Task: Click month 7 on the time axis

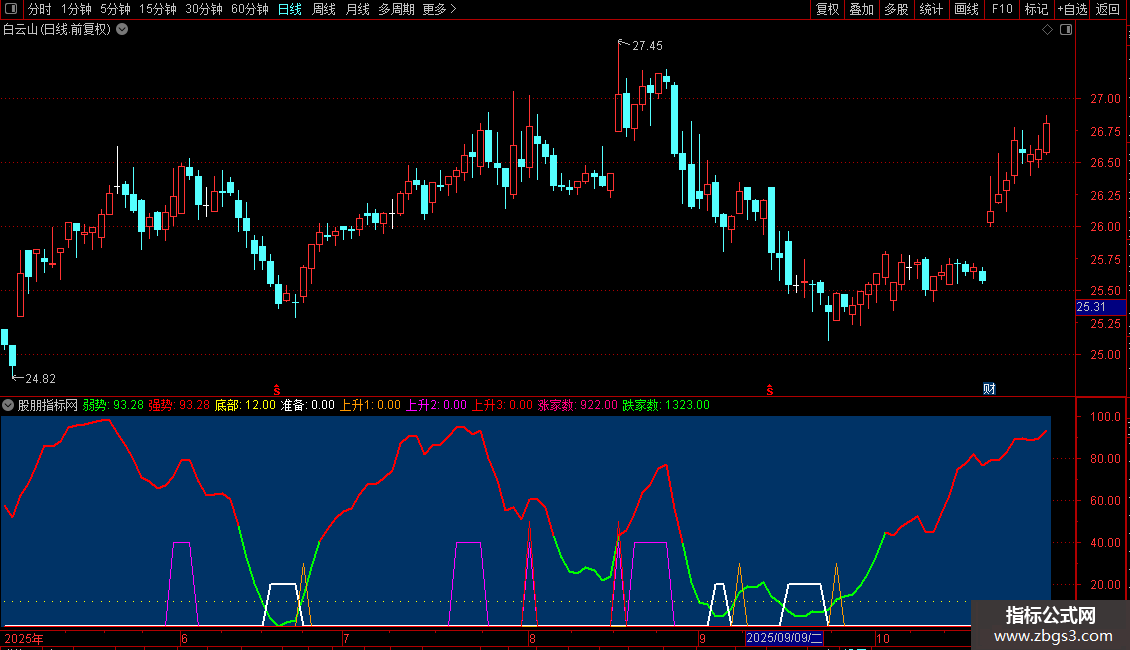Action: [x=346, y=638]
